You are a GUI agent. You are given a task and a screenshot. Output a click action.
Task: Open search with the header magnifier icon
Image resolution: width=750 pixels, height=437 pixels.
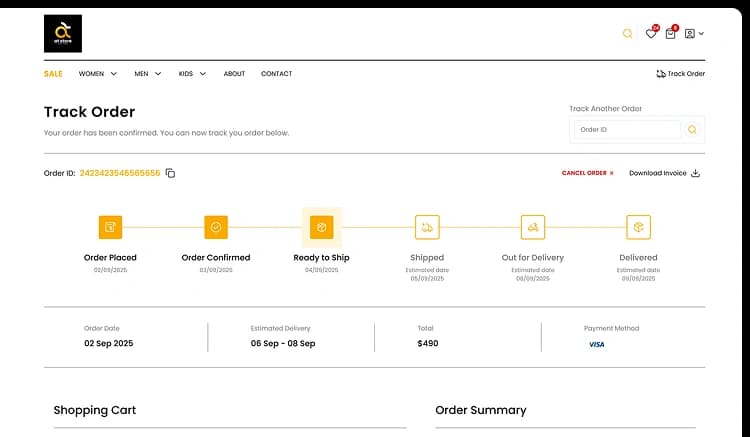(627, 33)
